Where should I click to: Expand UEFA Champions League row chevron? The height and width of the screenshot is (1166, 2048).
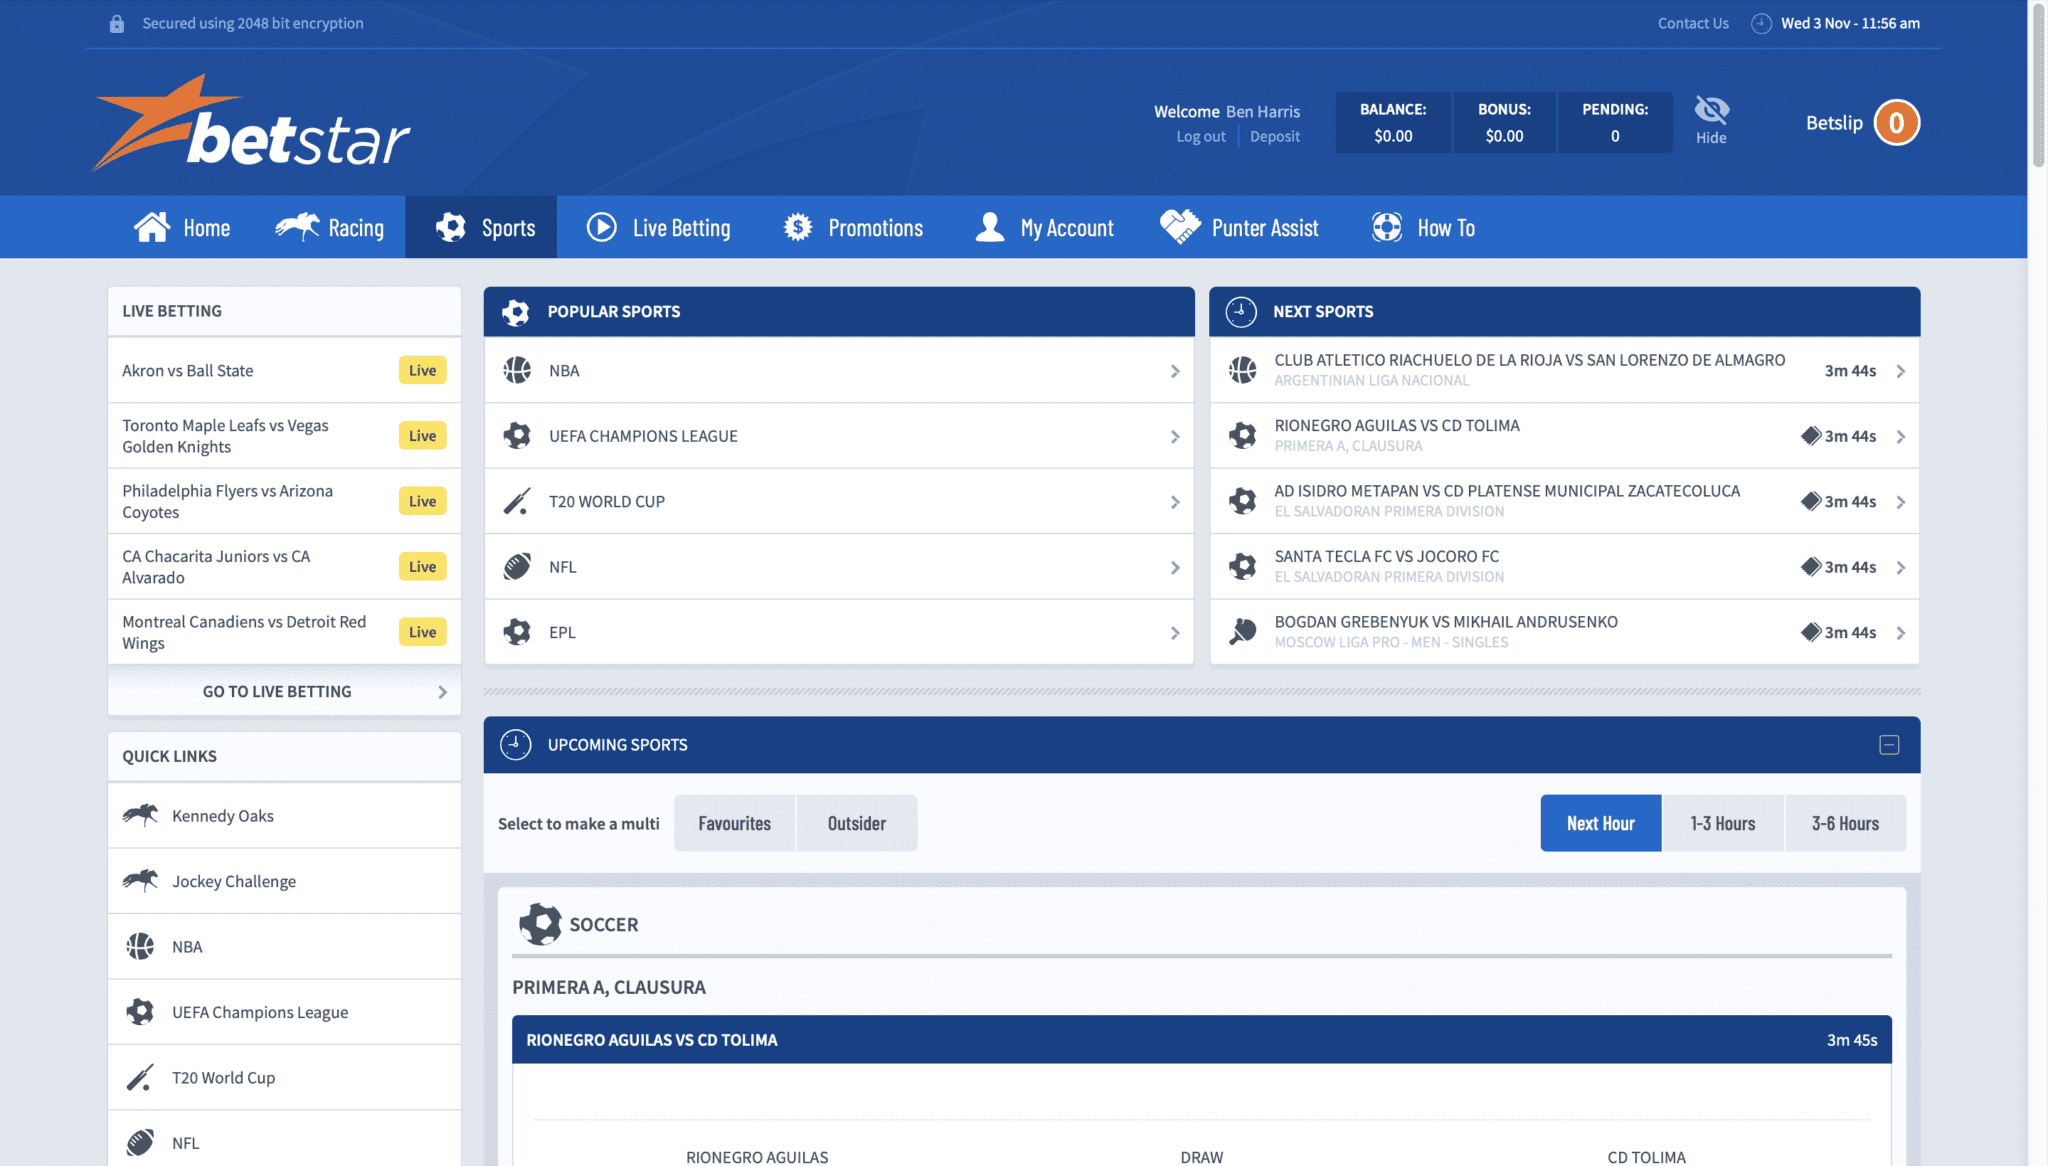pyautogui.click(x=1175, y=437)
